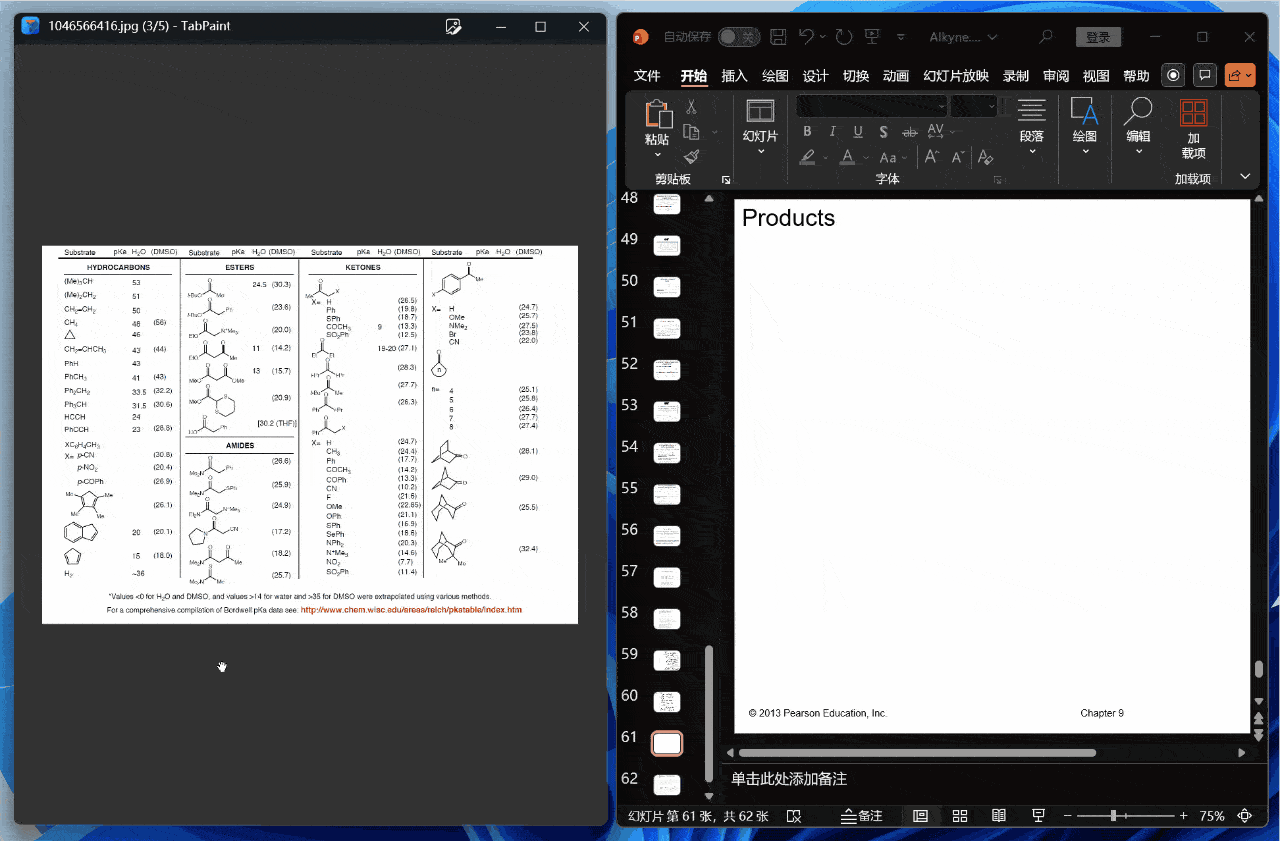Toggle Italic formatting
This screenshot has height=841, width=1280.
coord(833,132)
